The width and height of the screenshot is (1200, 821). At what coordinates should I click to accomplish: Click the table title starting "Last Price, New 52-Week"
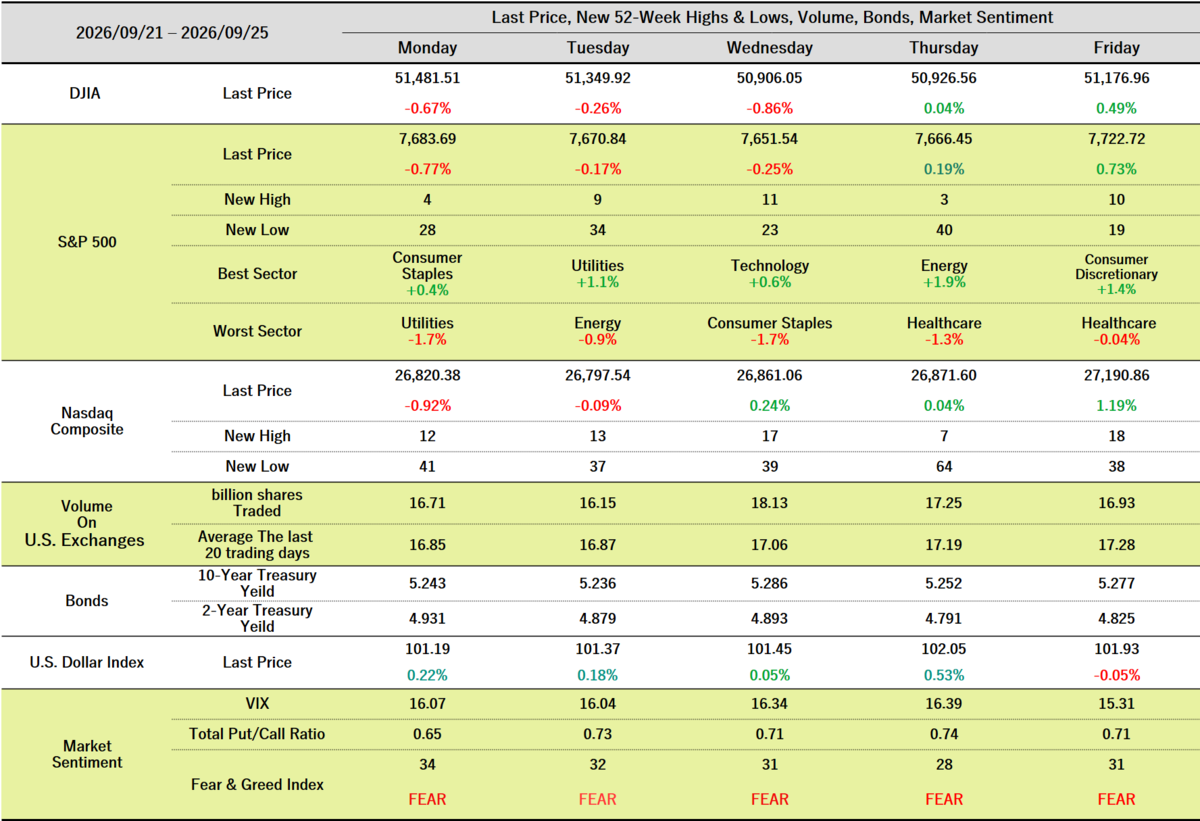tap(772, 18)
